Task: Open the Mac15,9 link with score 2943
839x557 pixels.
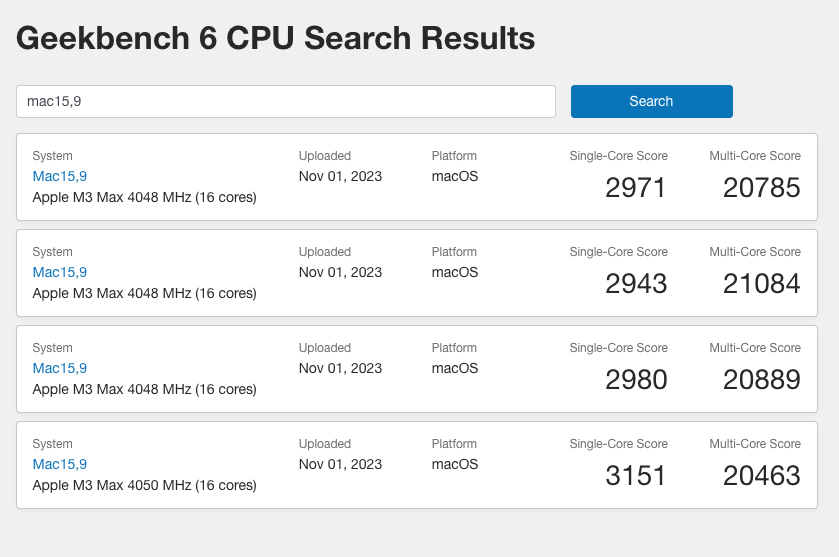Action: (59, 272)
